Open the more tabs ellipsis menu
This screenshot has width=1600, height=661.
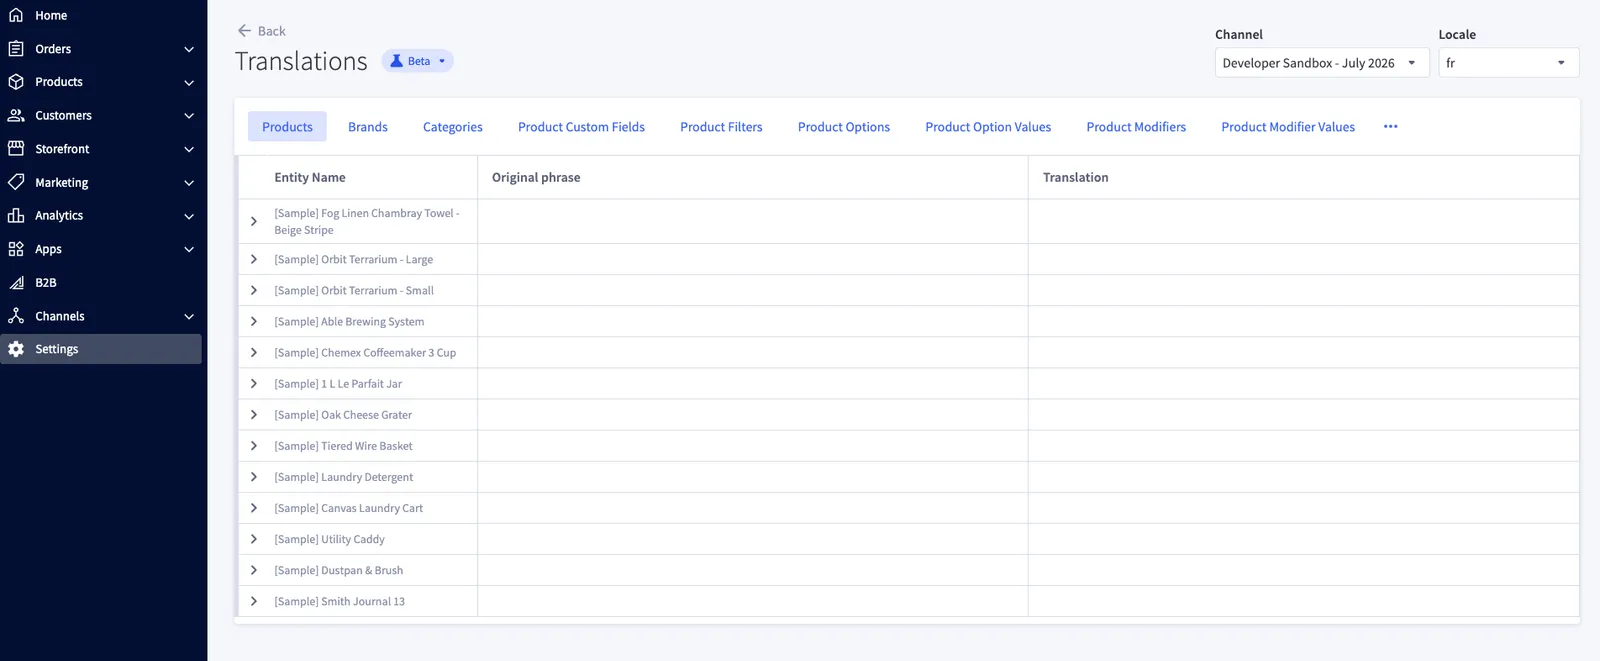(1390, 127)
